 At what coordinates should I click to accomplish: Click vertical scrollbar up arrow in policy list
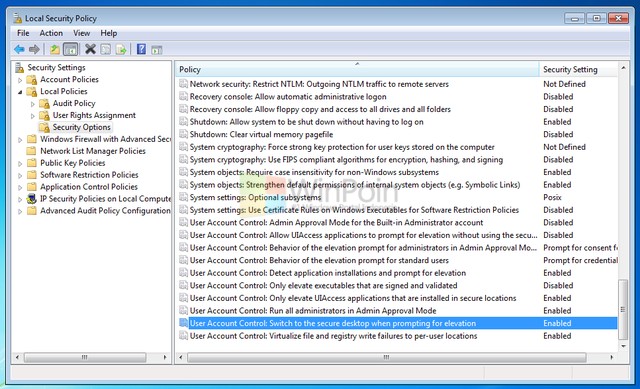pyautogui.click(x=623, y=68)
